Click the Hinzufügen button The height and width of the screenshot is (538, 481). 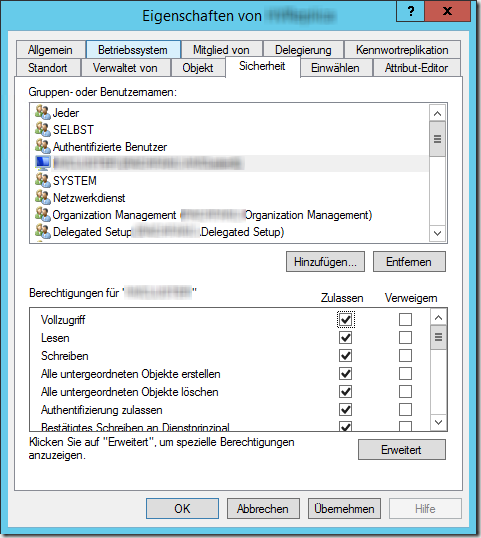(325, 262)
